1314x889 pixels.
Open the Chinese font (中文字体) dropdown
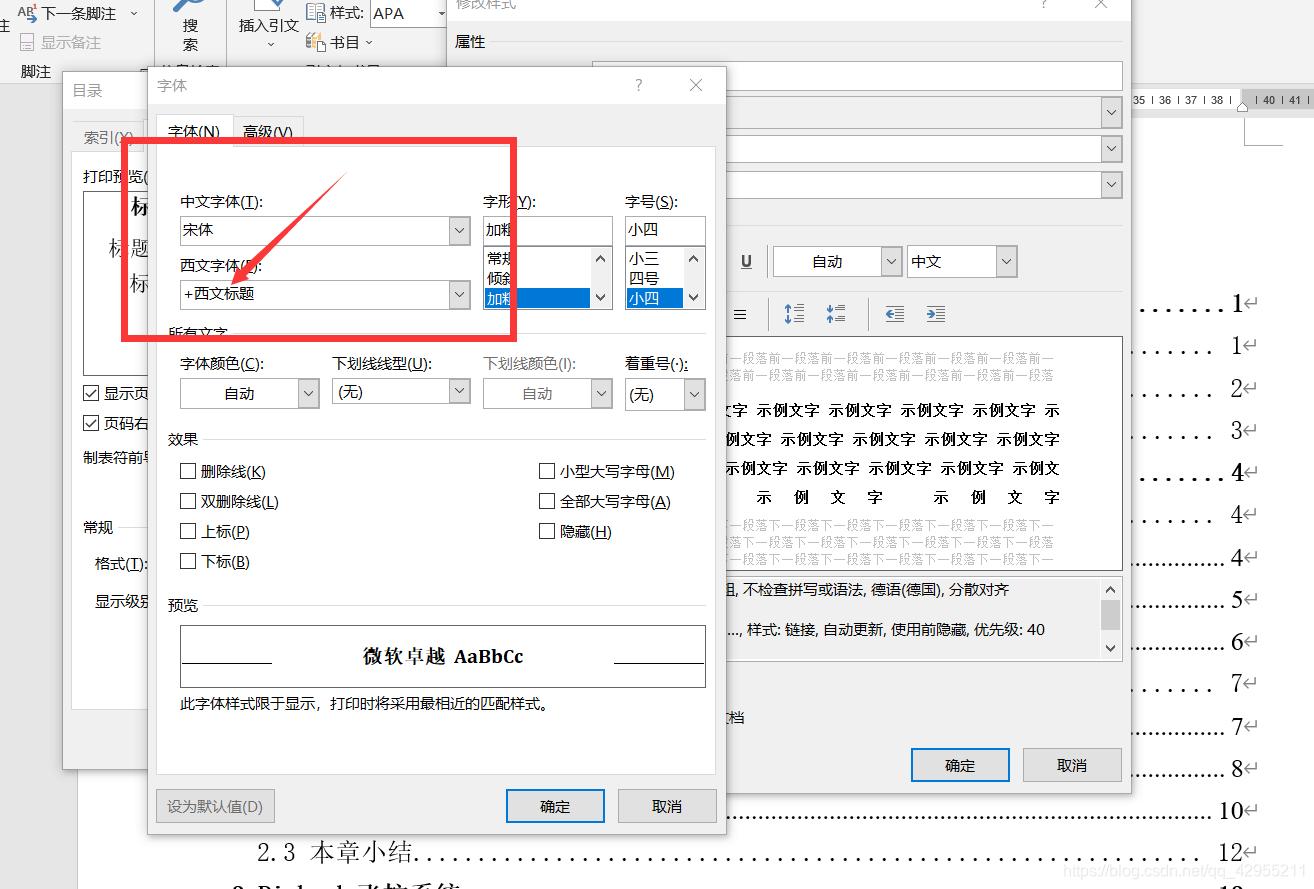459,230
